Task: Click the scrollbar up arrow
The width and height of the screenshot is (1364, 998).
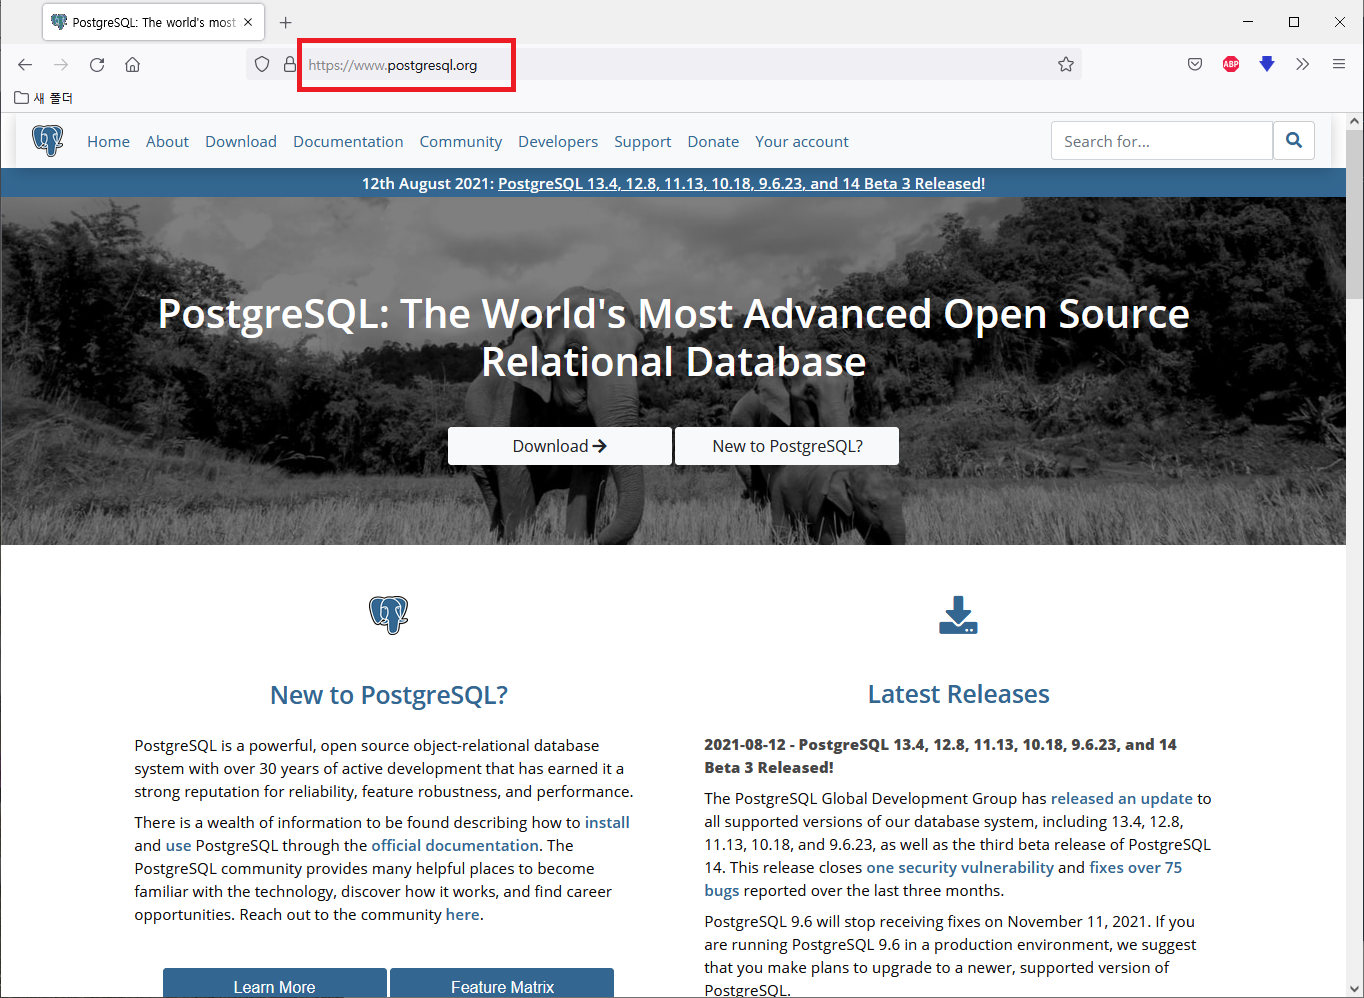Action: coord(1354,121)
